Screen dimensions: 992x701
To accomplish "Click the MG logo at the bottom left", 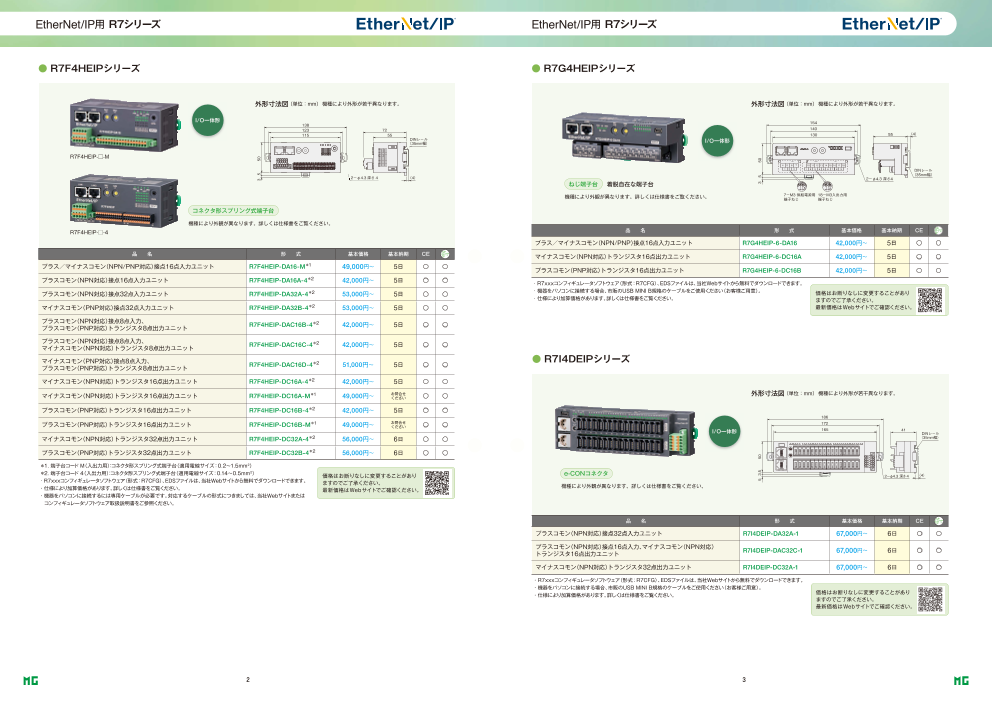I will click(x=30, y=681).
